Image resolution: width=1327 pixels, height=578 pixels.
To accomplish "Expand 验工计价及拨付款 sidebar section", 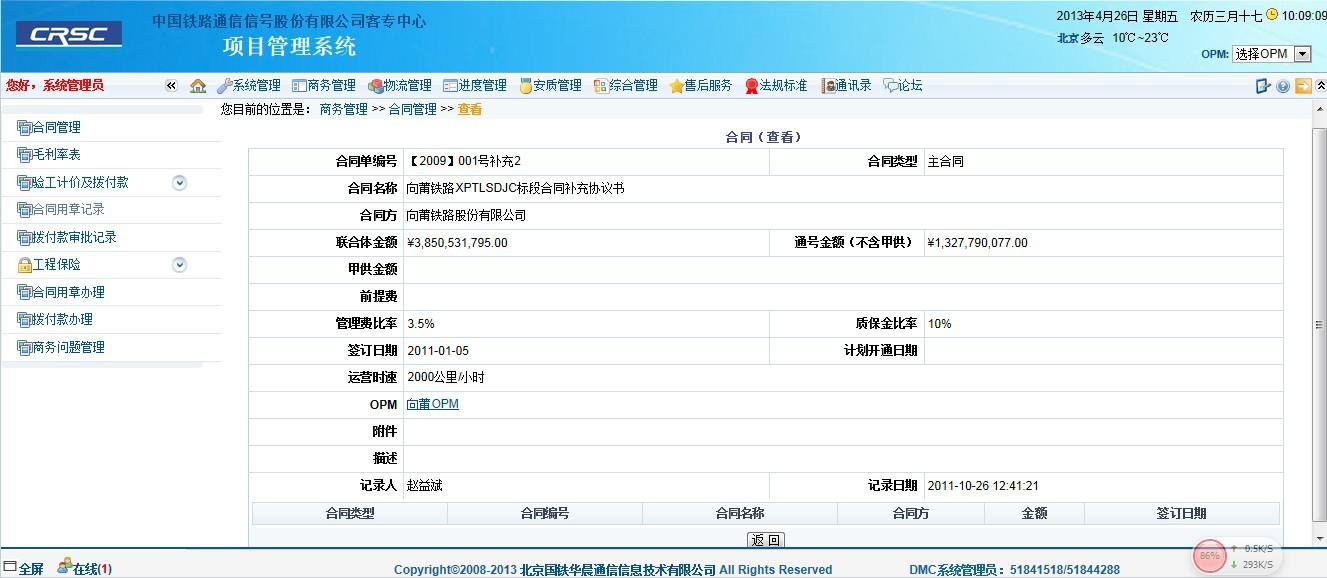I will coord(180,182).
